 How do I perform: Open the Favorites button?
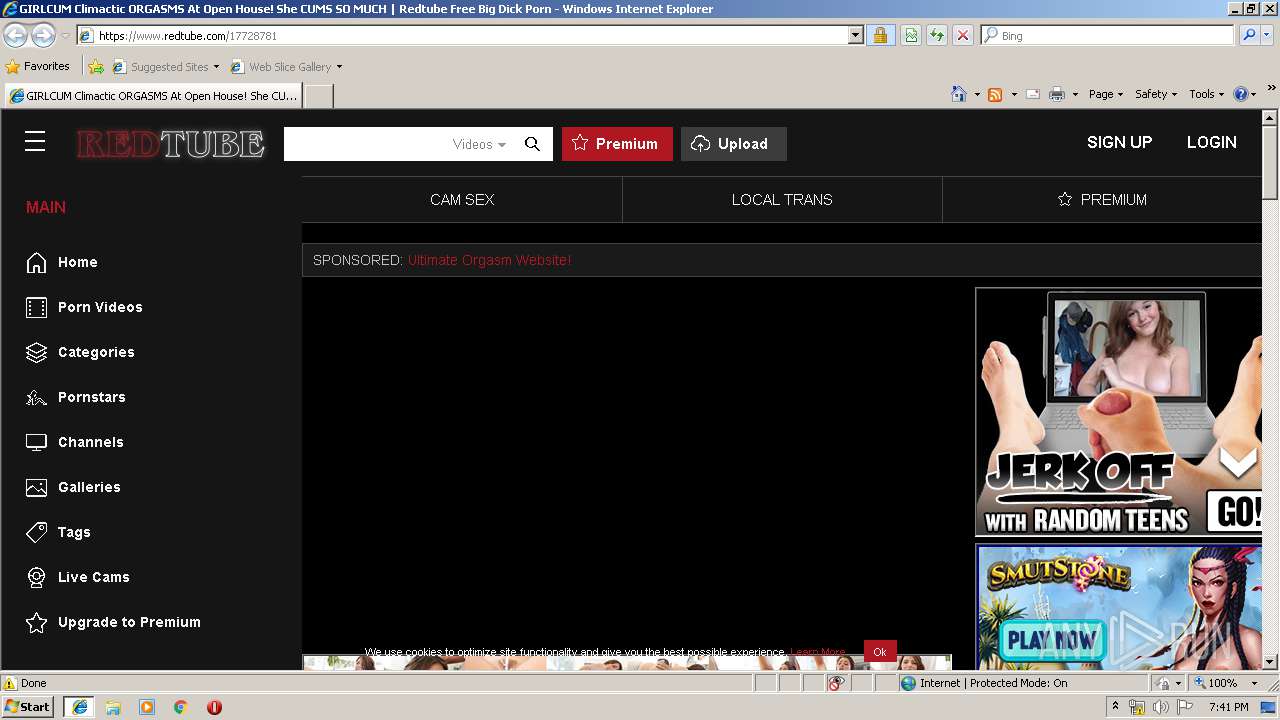[x=38, y=67]
